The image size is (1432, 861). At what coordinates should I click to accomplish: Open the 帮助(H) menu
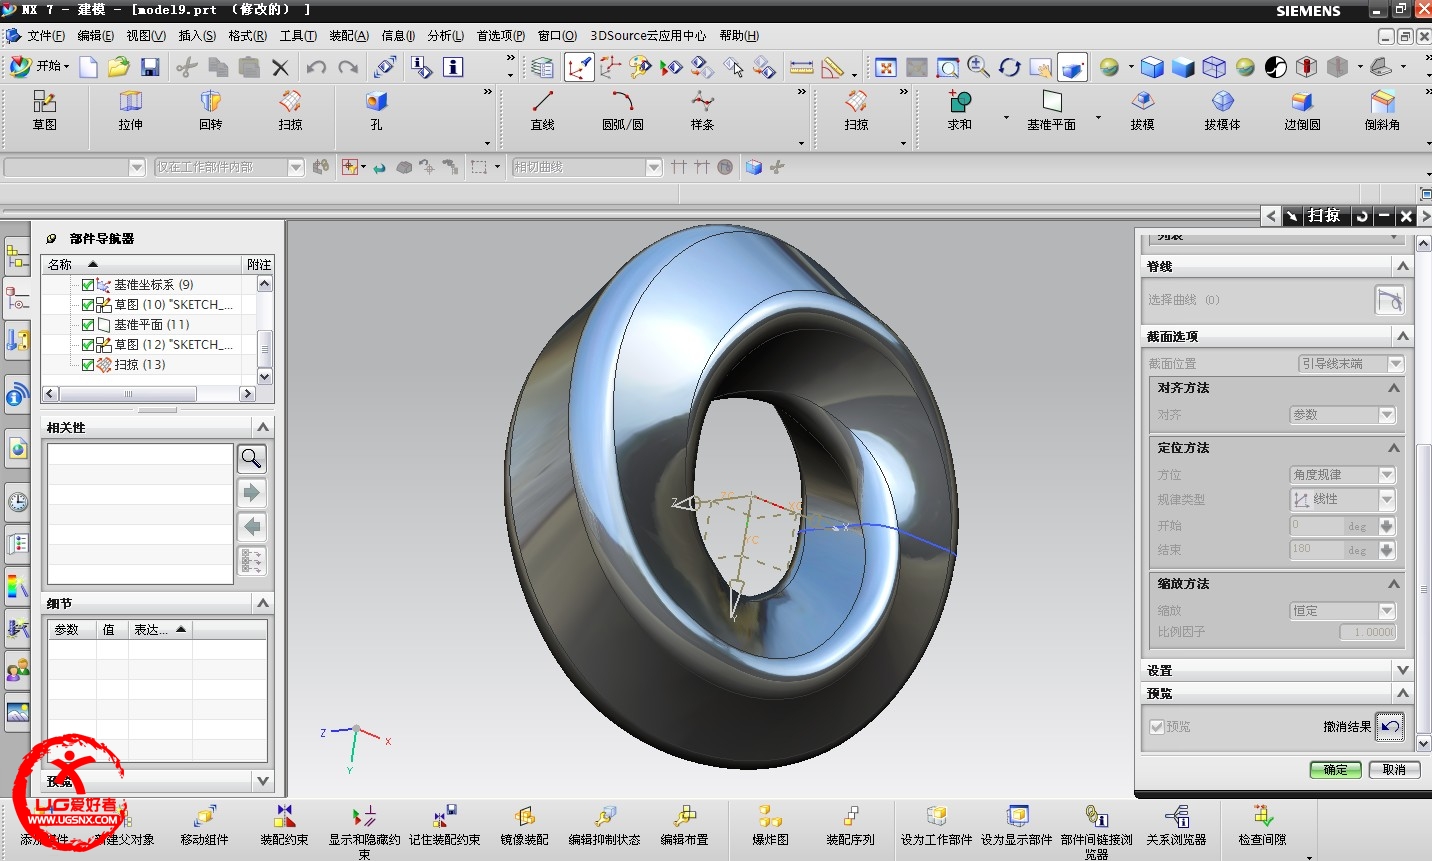click(x=739, y=36)
